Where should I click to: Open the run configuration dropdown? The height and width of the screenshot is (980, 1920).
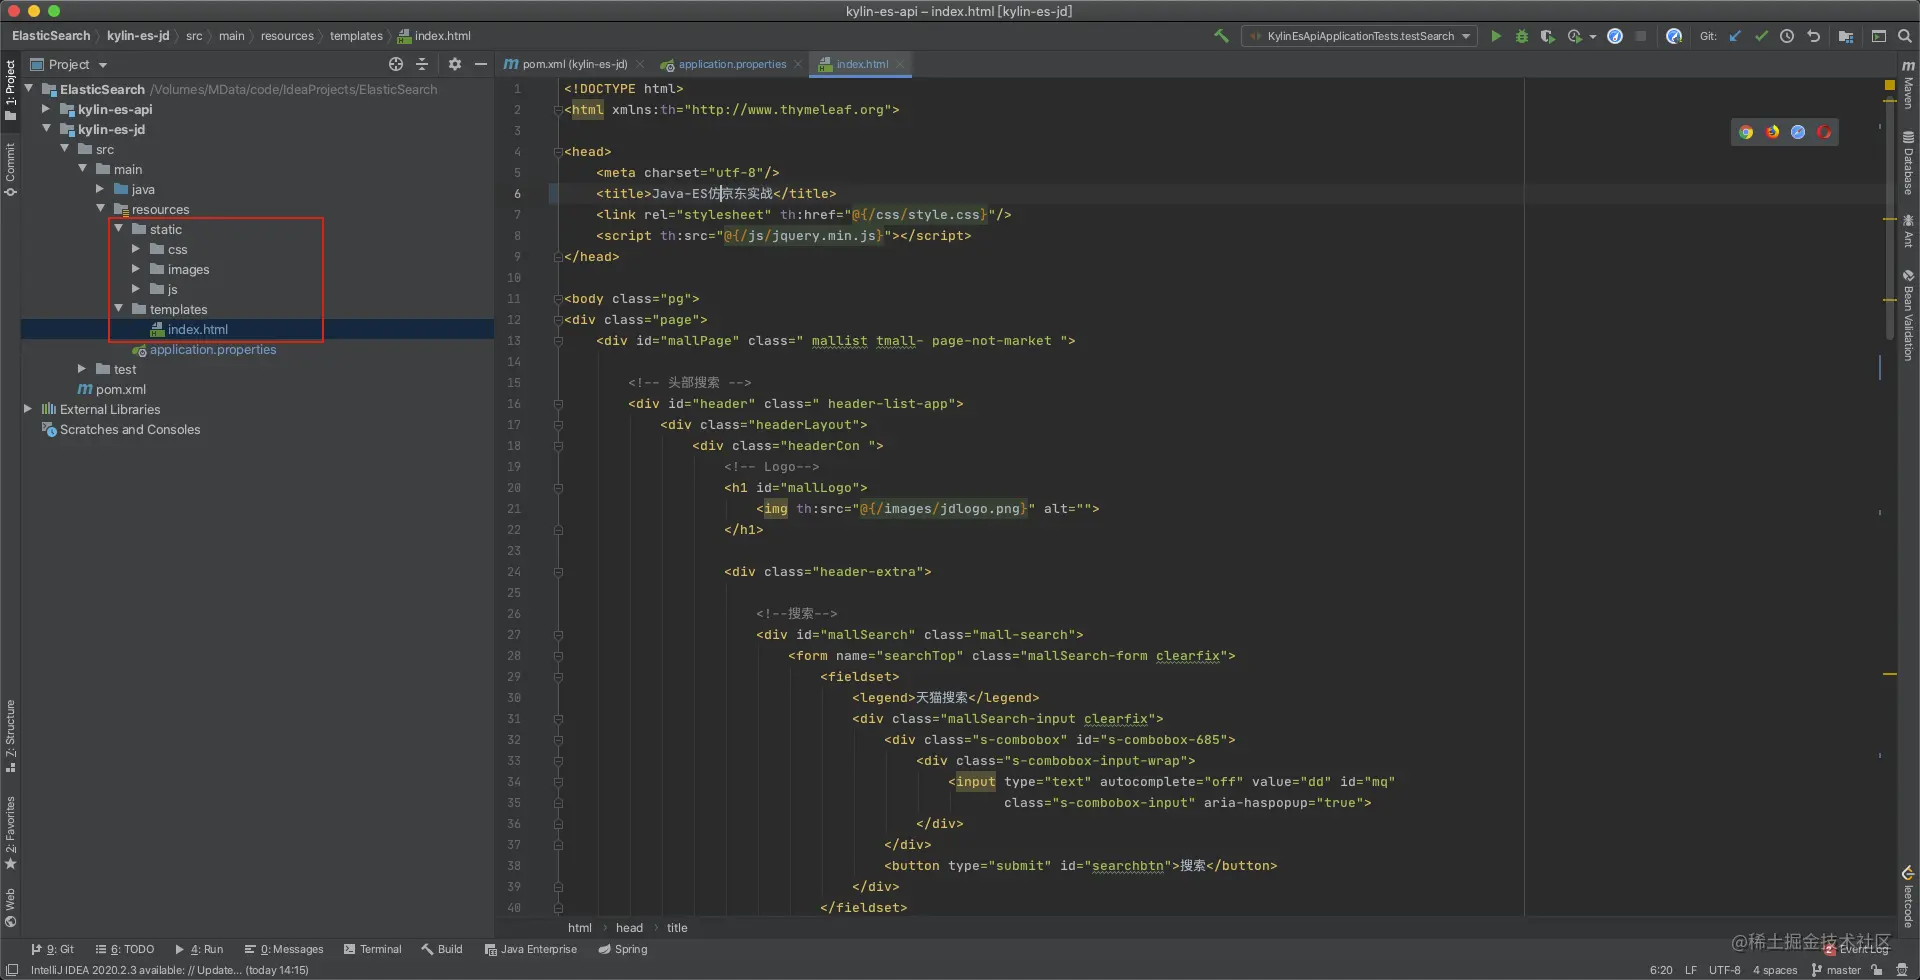point(1360,36)
